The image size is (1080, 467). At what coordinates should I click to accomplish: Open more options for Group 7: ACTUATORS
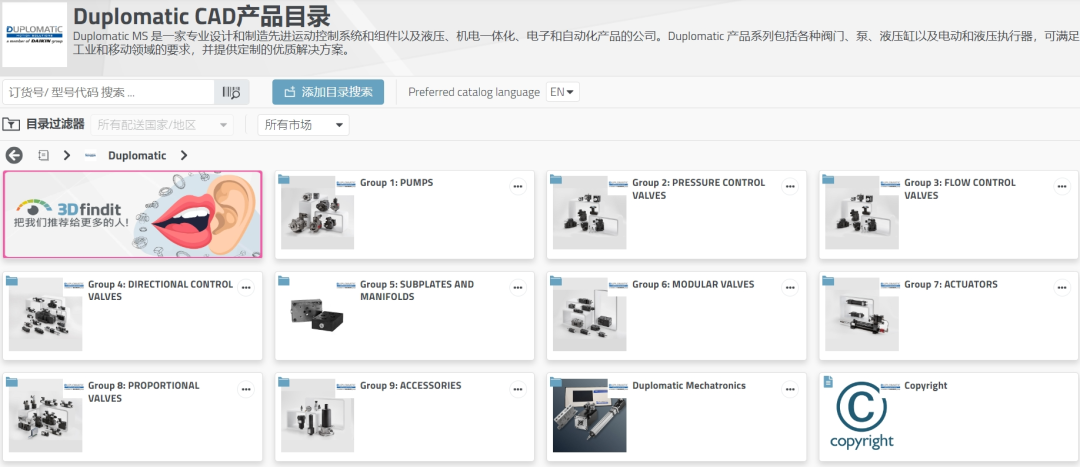[x=1062, y=288]
